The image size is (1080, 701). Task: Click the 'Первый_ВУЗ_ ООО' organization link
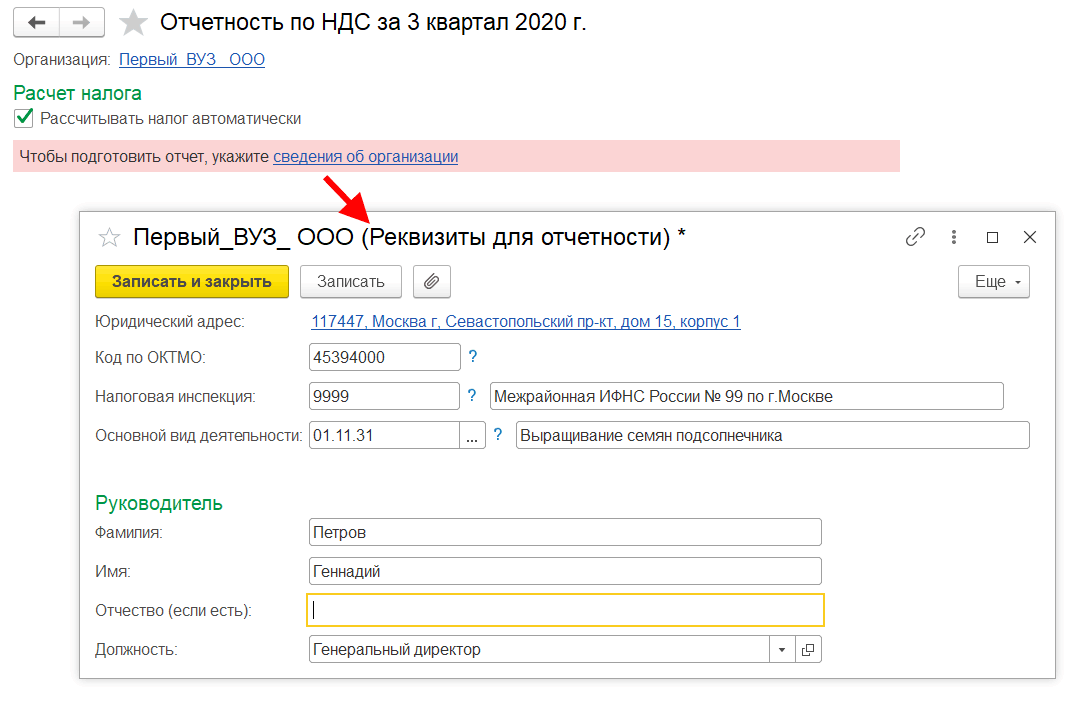pos(192,59)
